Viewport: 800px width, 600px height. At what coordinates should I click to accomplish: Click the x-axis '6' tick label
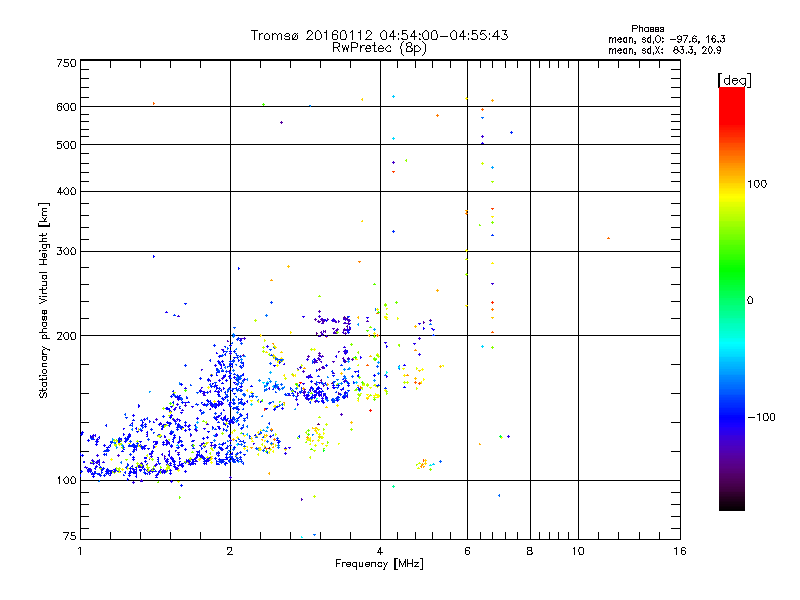[467, 551]
